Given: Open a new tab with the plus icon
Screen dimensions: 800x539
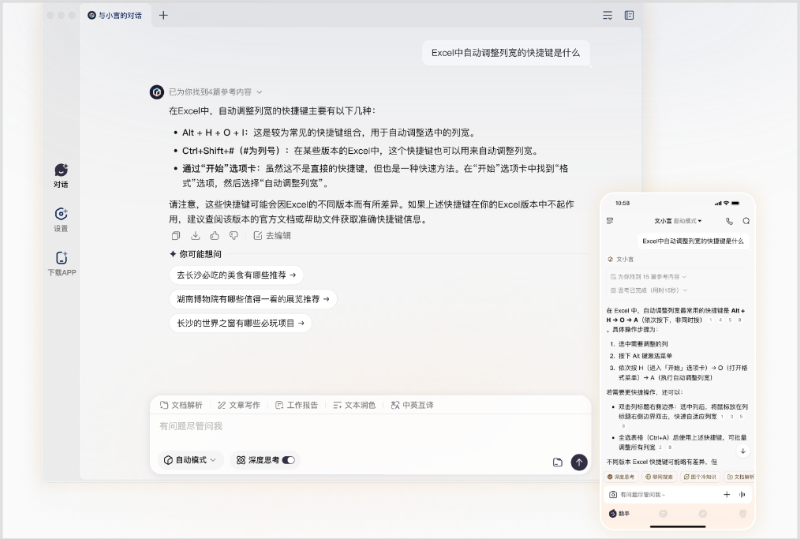Looking at the screenshot, I should click(x=164, y=15).
